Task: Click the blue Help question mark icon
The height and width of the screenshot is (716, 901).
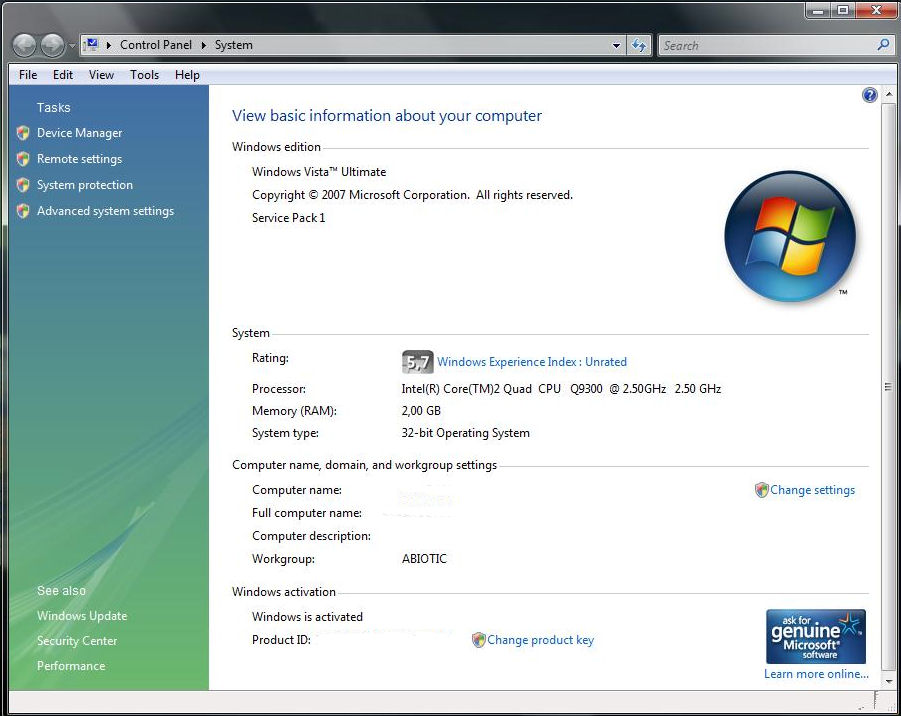Action: [x=869, y=95]
